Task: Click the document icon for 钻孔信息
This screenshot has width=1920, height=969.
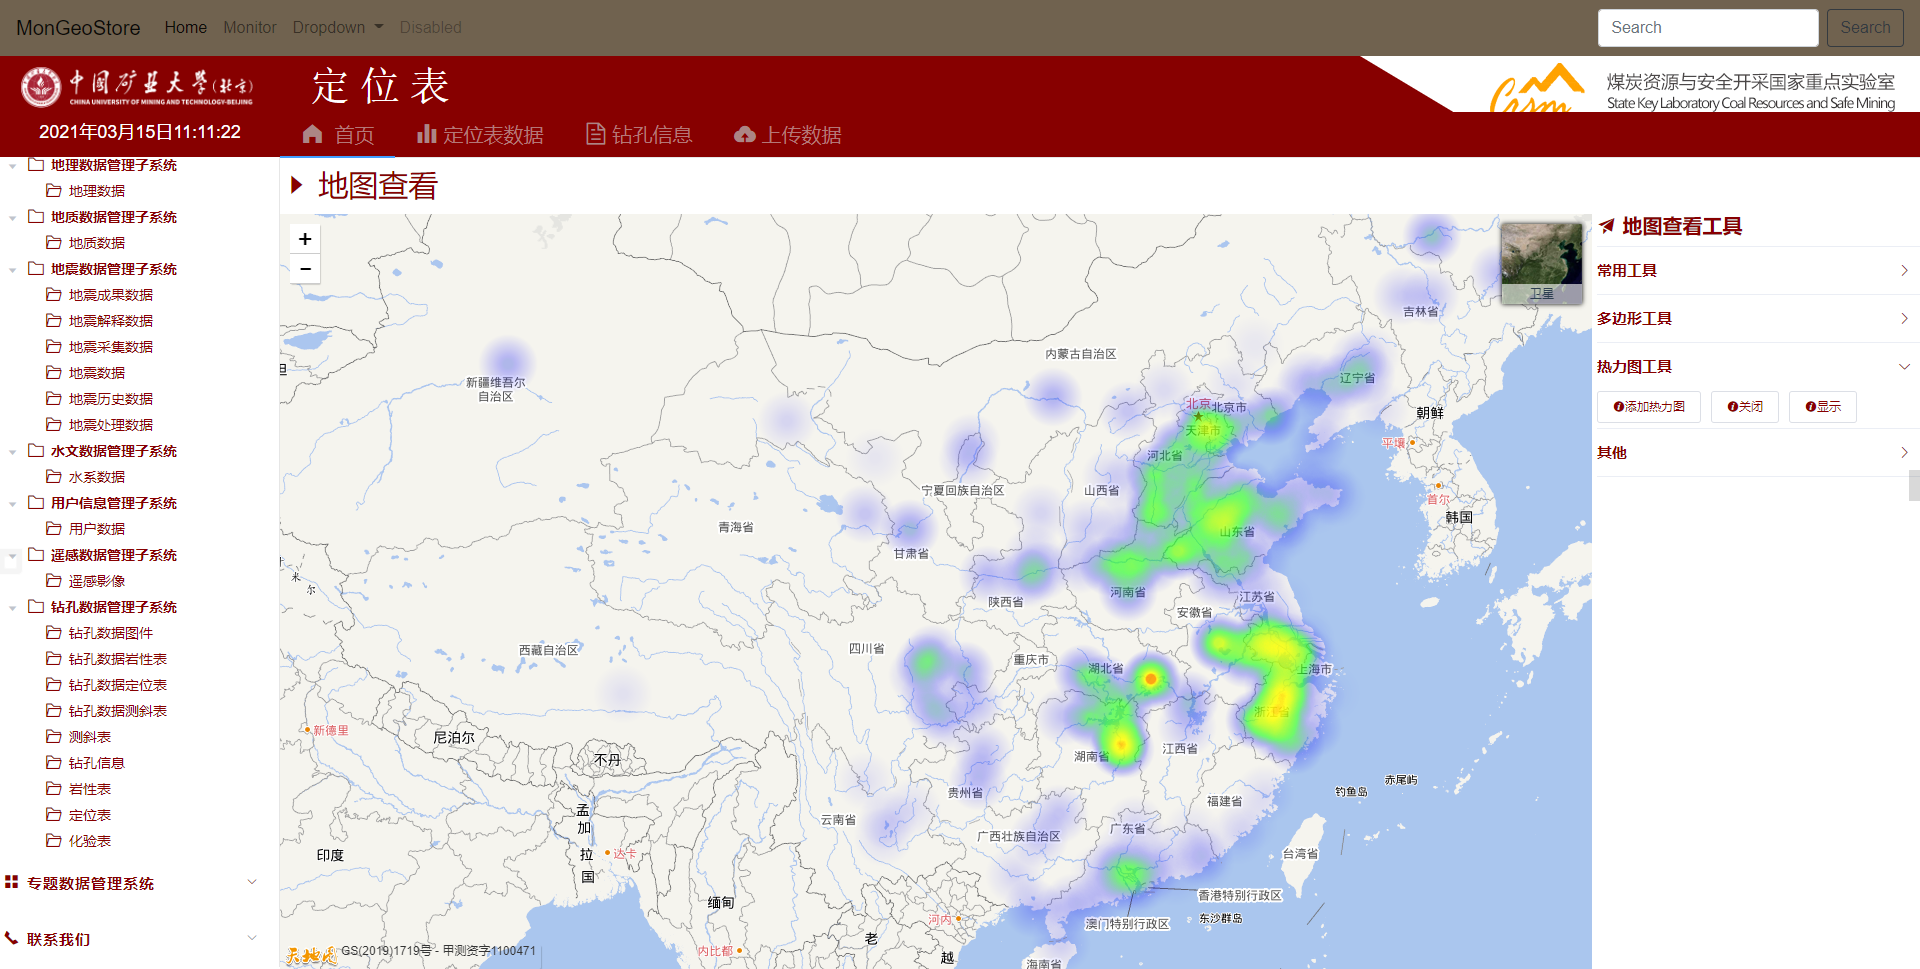Action: click(x=595, y=134)
